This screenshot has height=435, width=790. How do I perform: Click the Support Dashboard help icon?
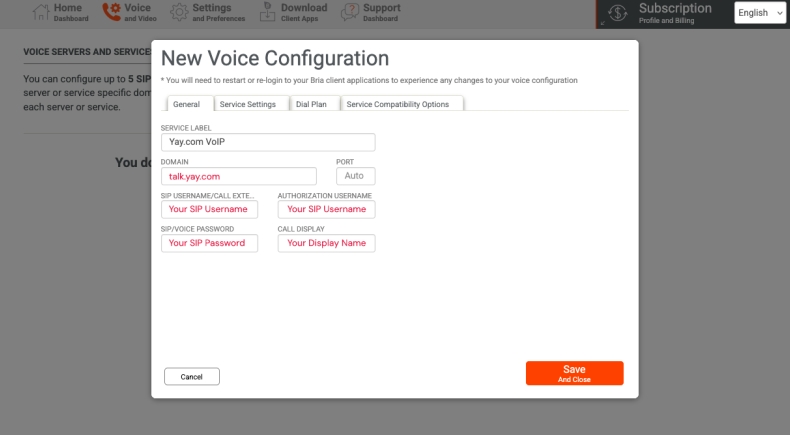pyautogui.click(x=350, y=12)
